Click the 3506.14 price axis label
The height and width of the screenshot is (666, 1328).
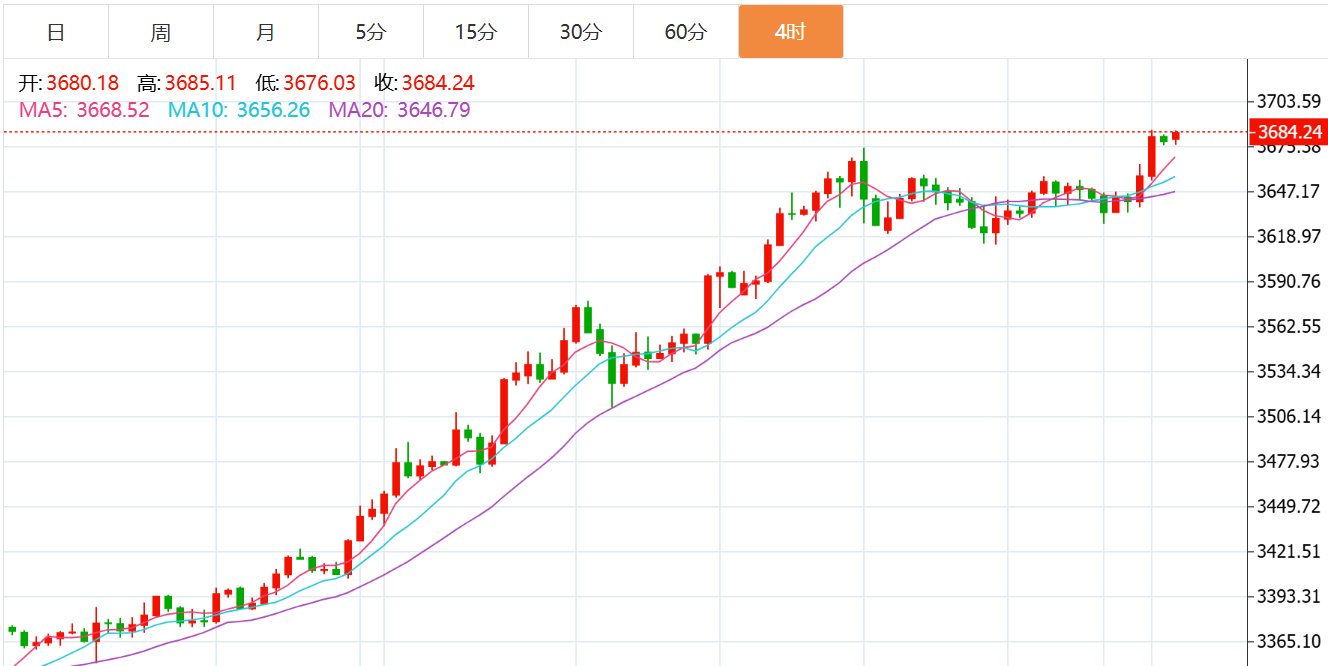click(1289, 416)
